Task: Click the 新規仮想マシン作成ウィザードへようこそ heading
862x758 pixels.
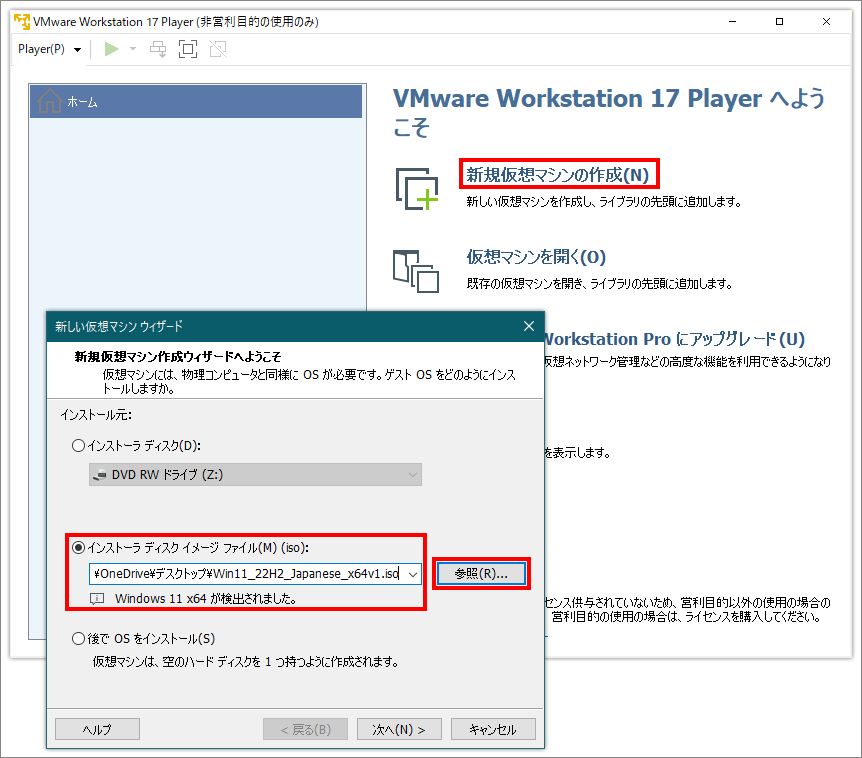Action: pos(178,357)
